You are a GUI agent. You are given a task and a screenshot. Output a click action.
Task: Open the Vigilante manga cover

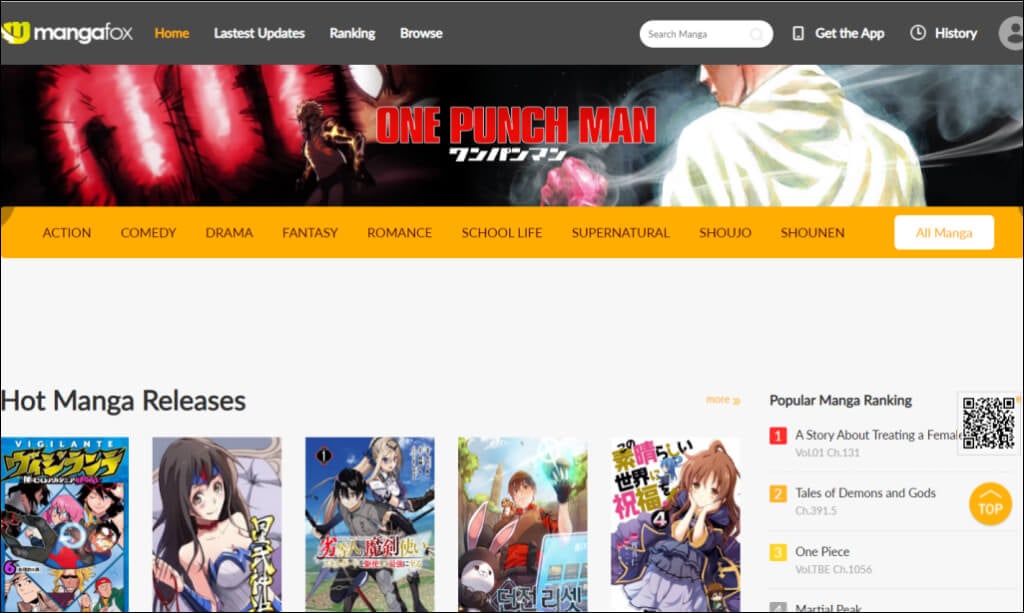click(x=65, y=524)
